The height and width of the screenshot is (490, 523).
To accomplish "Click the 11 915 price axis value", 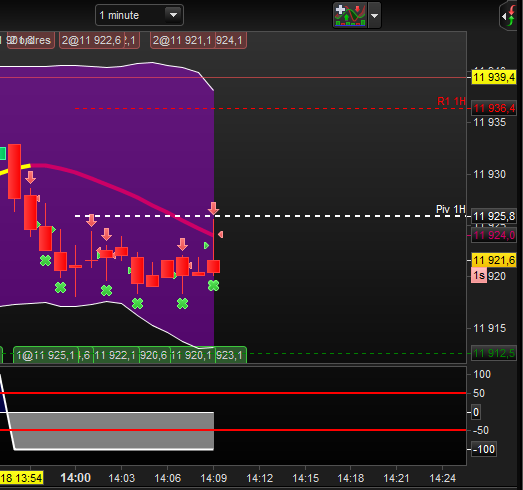I will point(490,328).
